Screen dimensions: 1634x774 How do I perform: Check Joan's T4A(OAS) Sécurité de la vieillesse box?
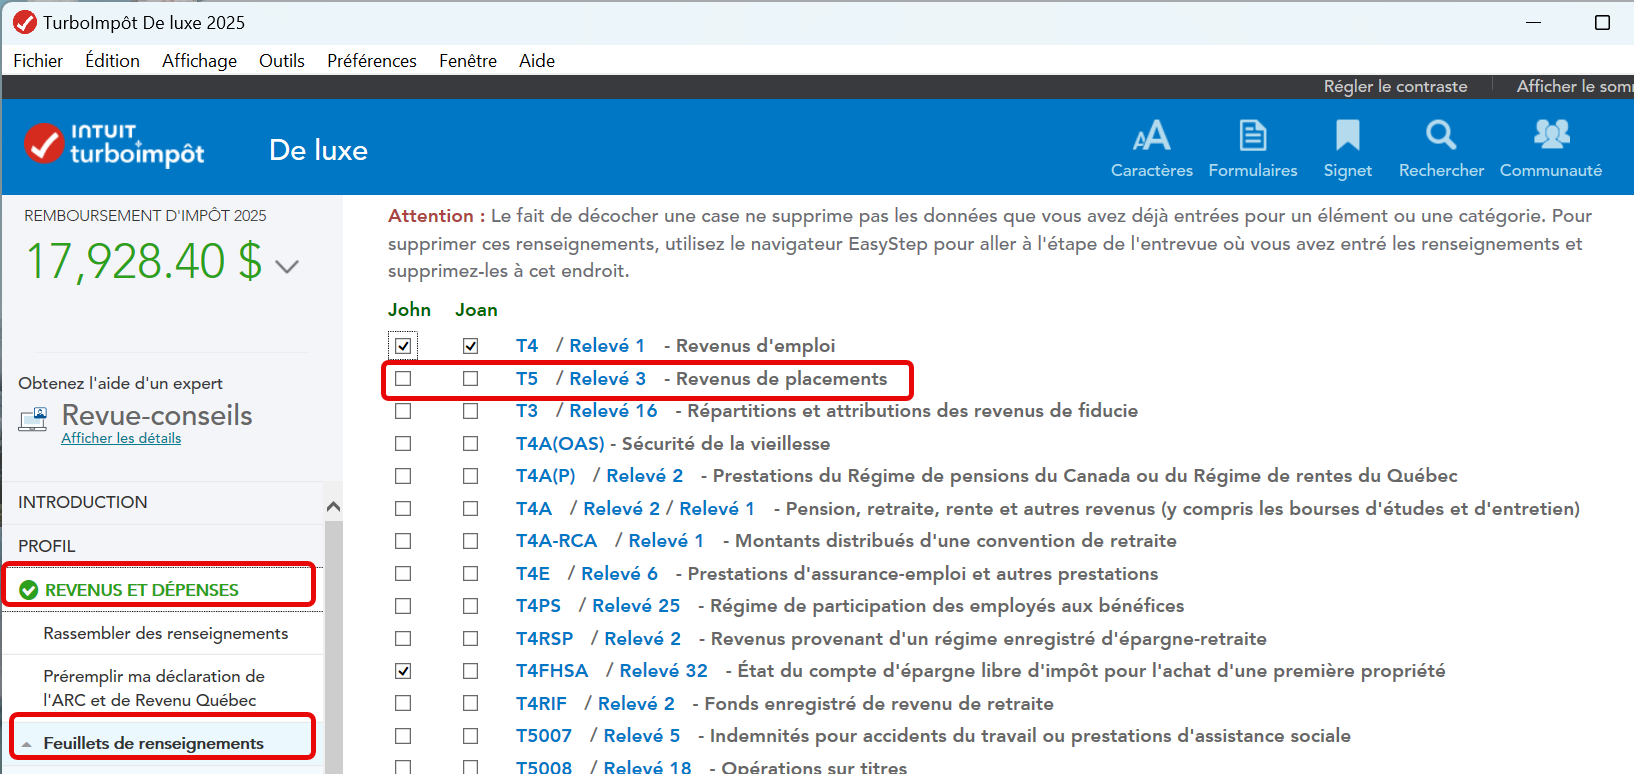click(x=470, y=444)
